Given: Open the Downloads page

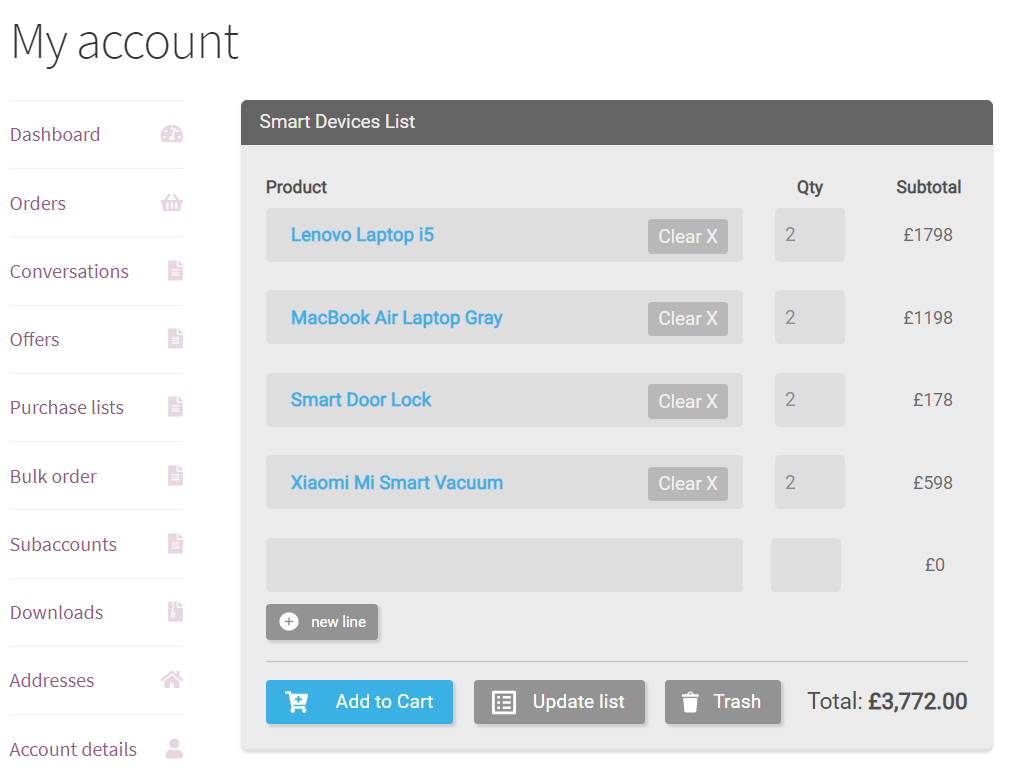Looking at the screenshot, I should click(97, 612).
